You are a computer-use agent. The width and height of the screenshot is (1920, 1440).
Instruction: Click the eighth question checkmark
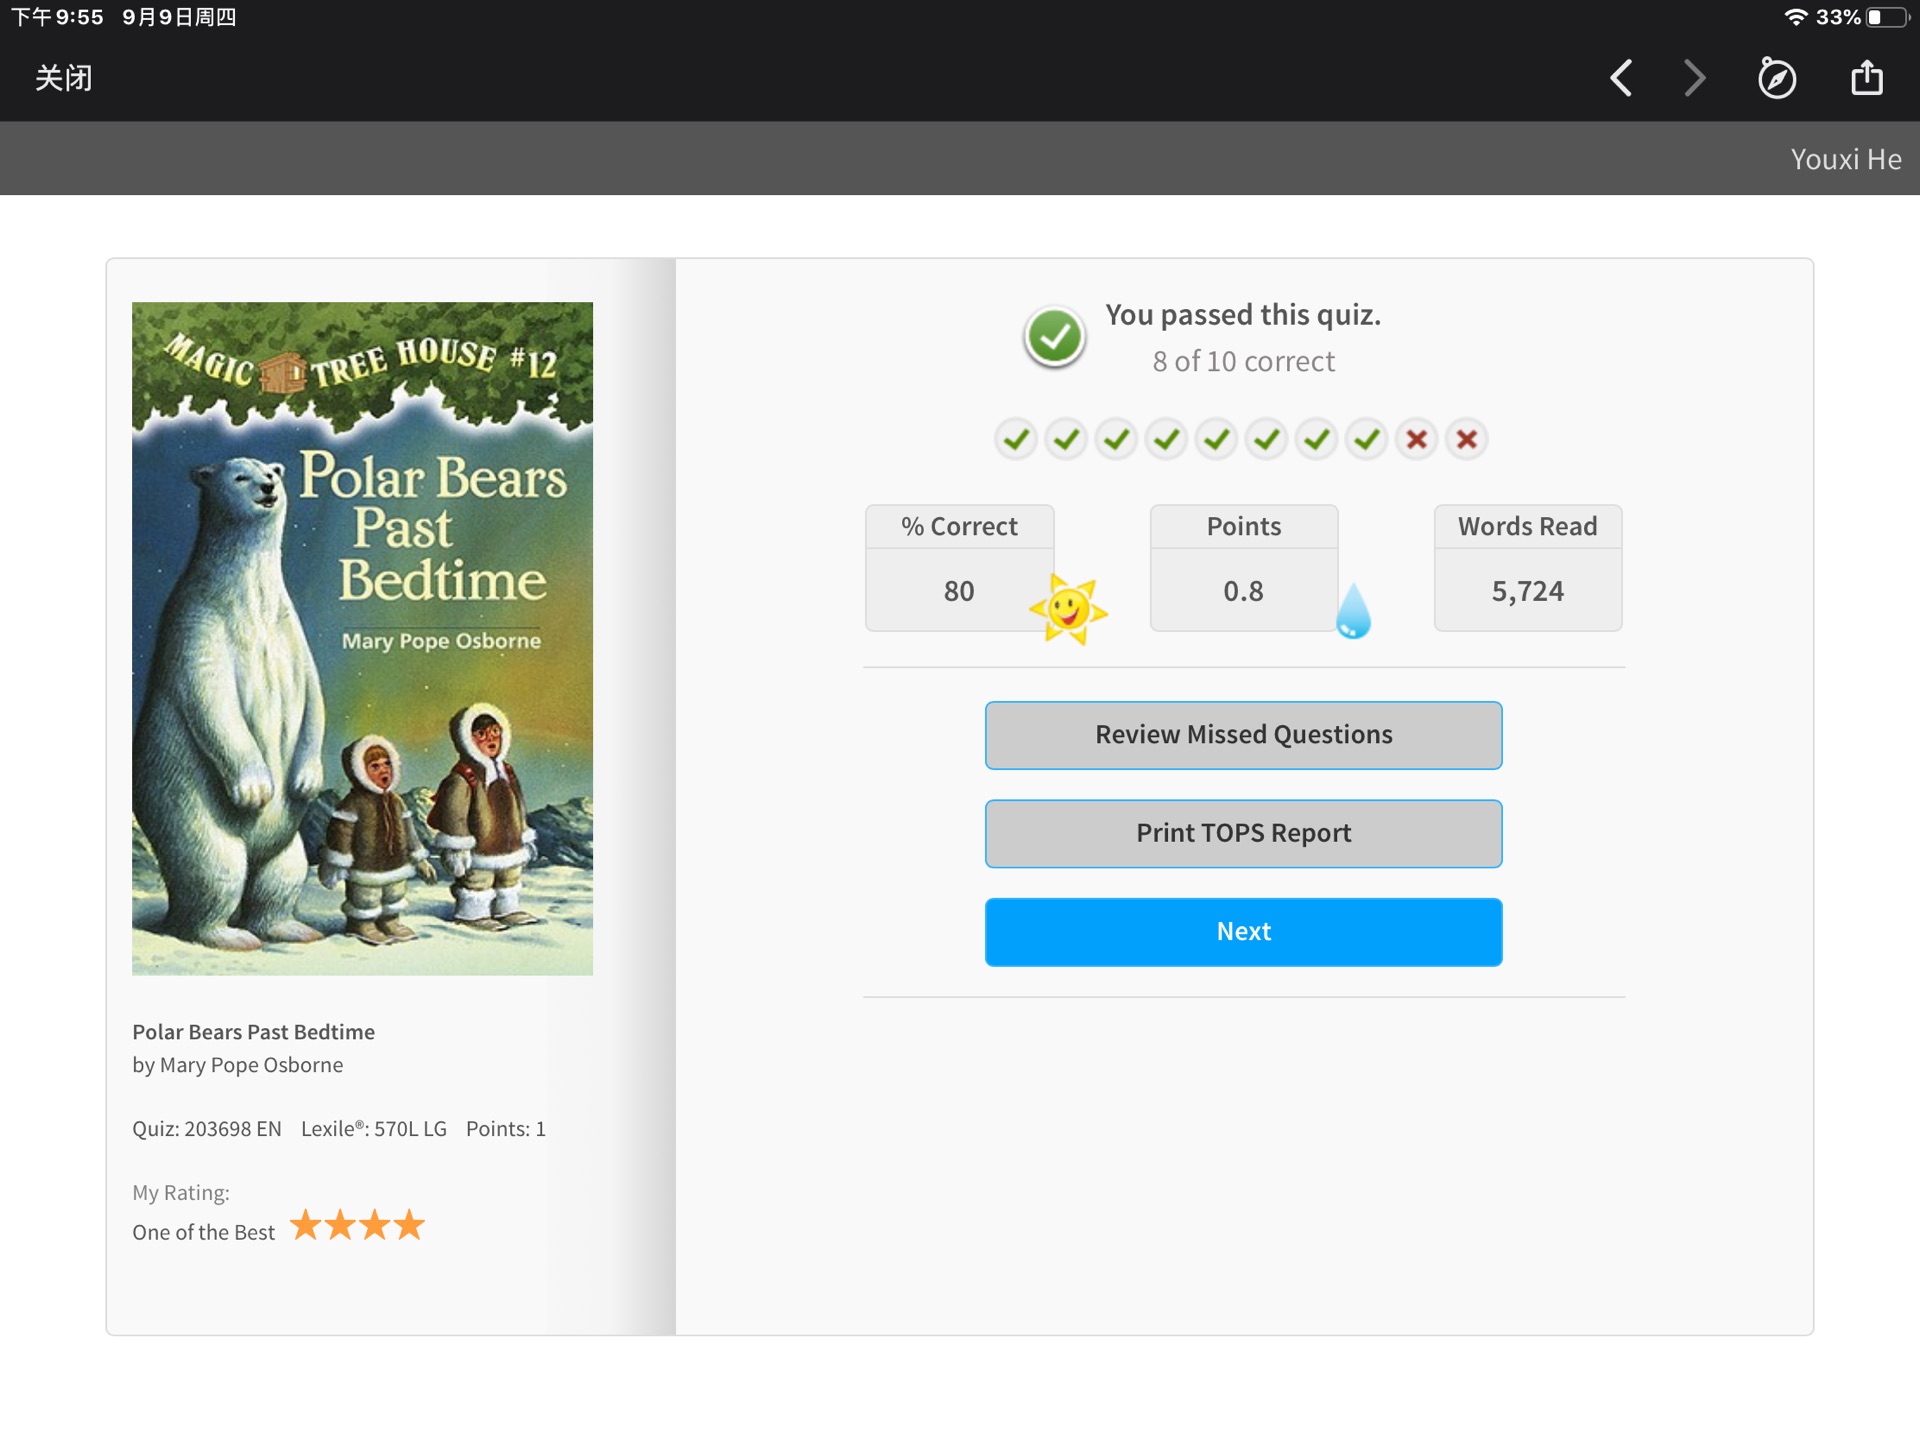(x=1366, y=439)
